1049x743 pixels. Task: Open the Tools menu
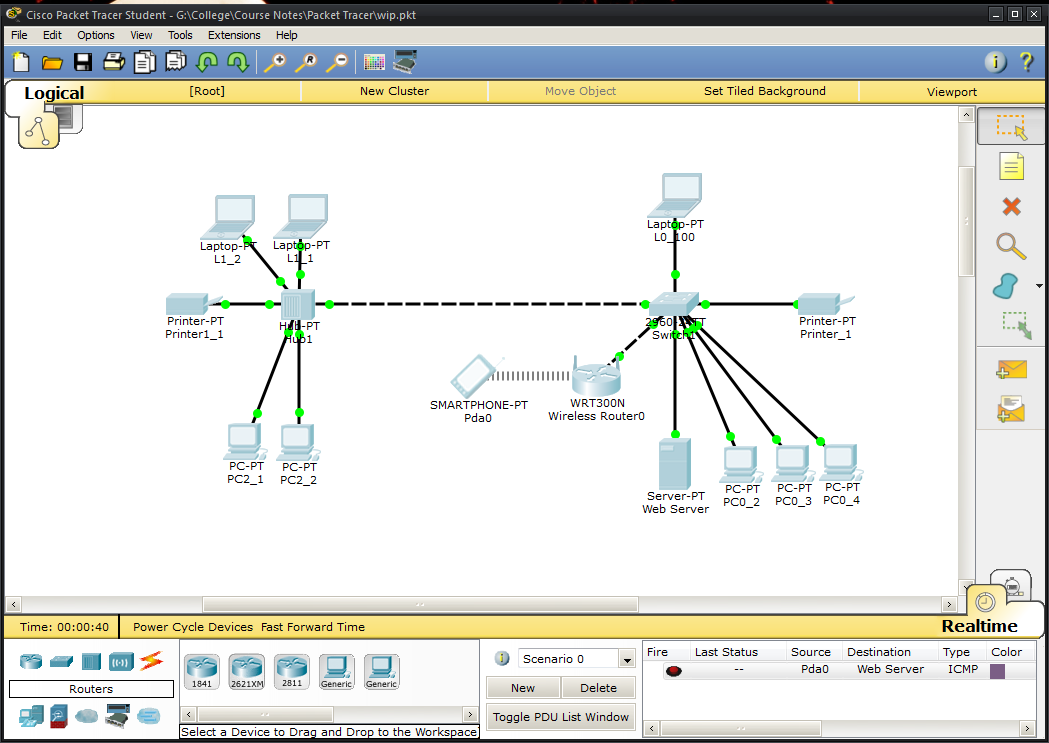(180, 35)
